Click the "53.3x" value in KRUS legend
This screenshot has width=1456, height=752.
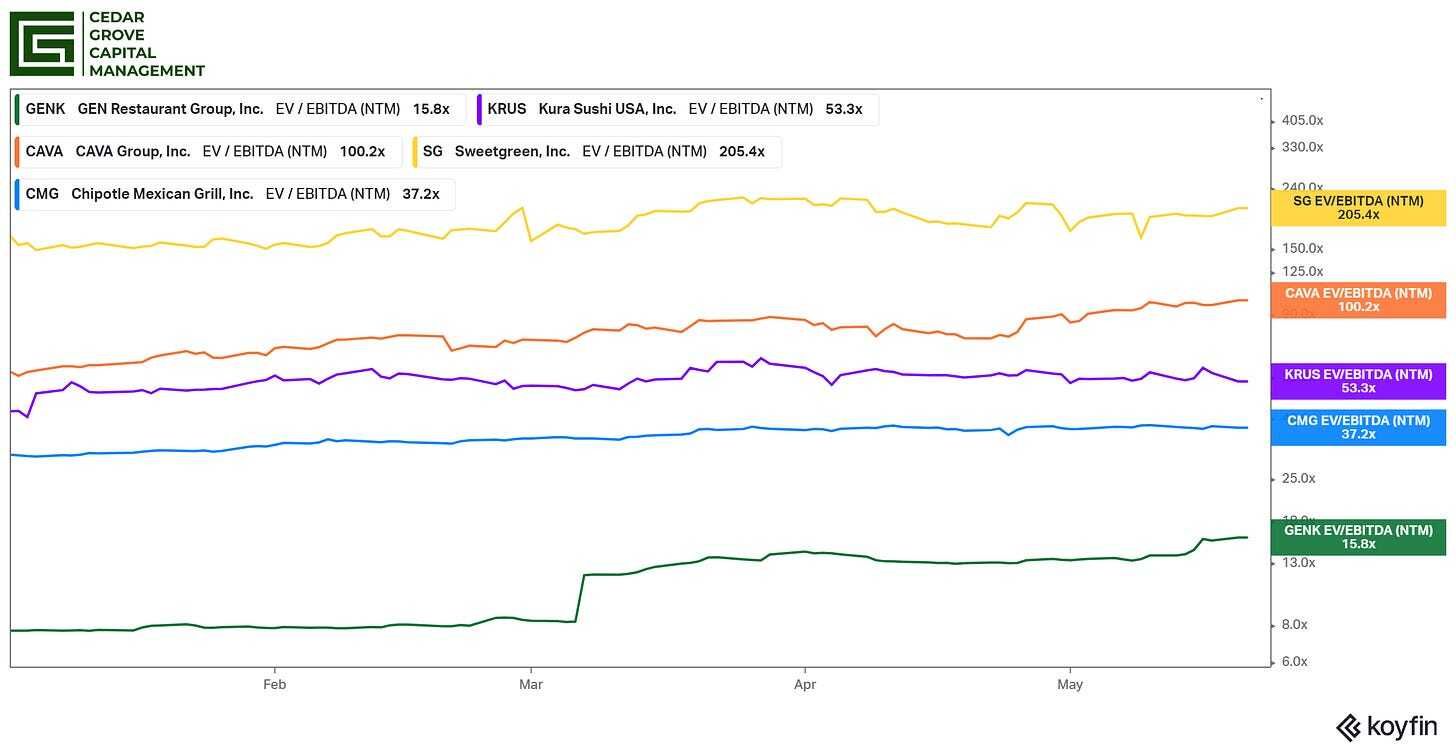click(x=844, y=109)
